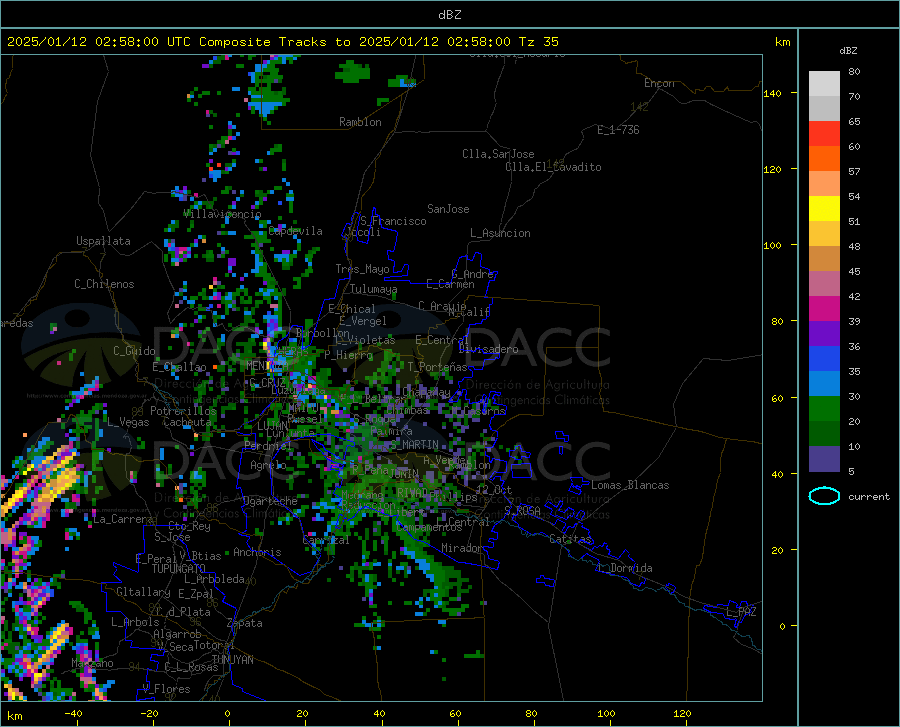Click the 'L_Asuncion' map label
Image resolution: width=900 pixels, height=727 pixels.
pos(500,233)
